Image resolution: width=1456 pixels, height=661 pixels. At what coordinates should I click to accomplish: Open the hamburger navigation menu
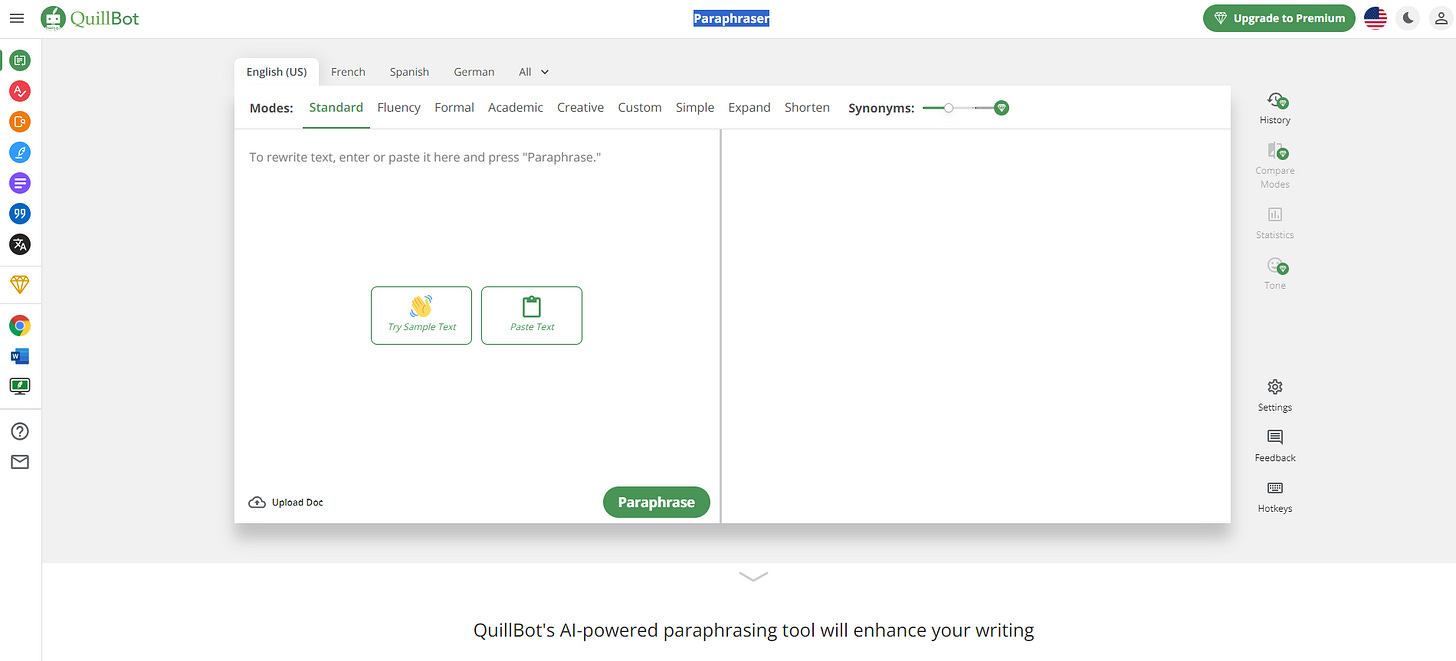tap(16, 18)
